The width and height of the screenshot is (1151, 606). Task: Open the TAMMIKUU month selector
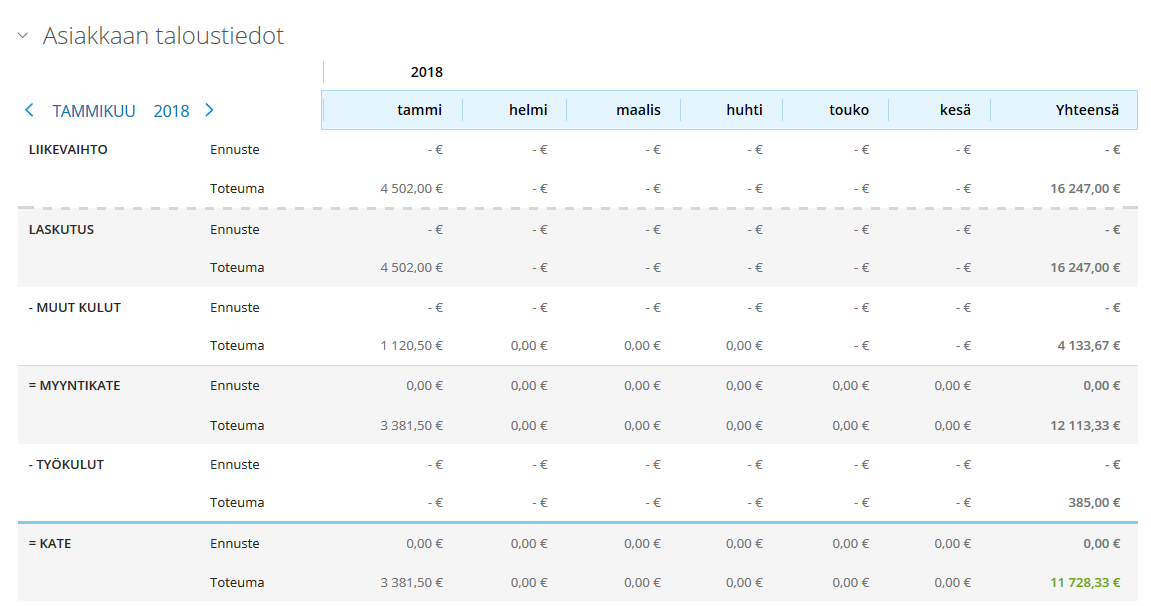tap(94, 111)
